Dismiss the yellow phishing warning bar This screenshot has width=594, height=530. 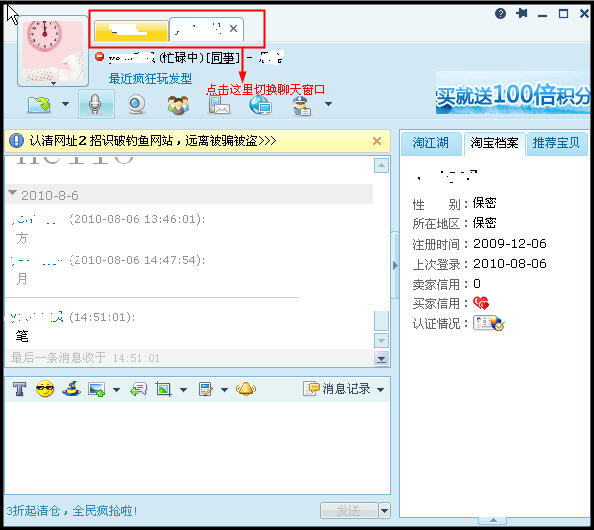click(x=377, y=141)
